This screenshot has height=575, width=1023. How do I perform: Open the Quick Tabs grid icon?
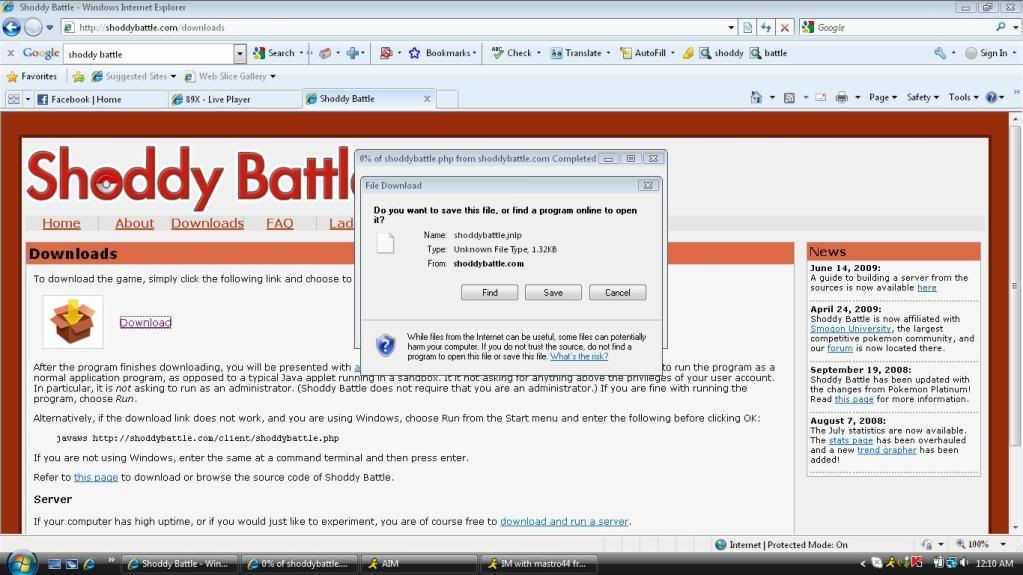click(x=13, y=99)
